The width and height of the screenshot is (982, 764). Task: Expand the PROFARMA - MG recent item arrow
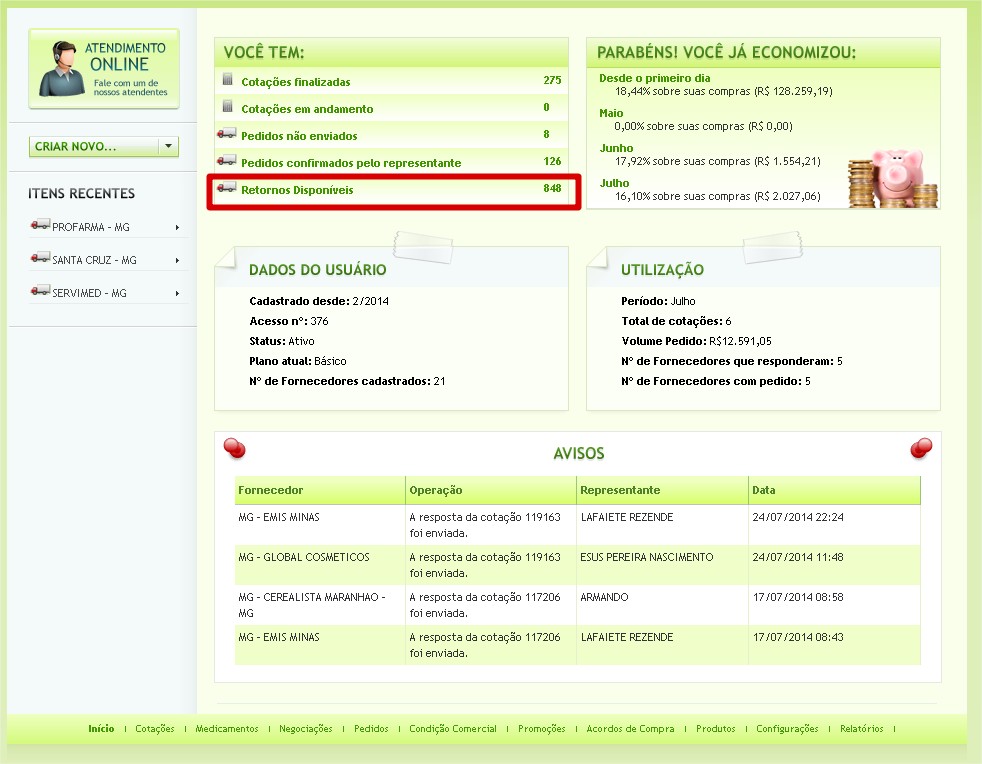pyautogui.click(x=177, y=227)
